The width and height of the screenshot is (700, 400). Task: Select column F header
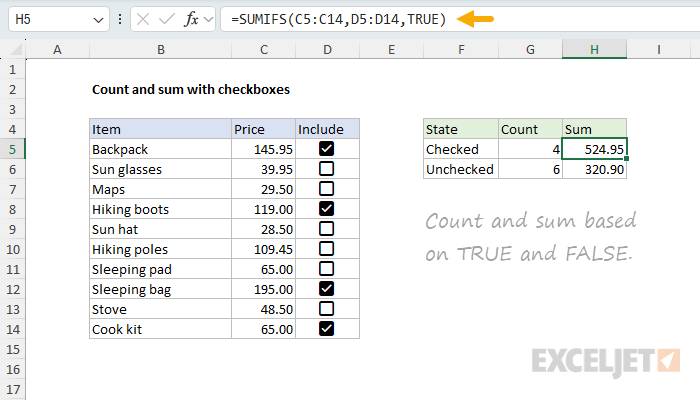pos(461,50)
